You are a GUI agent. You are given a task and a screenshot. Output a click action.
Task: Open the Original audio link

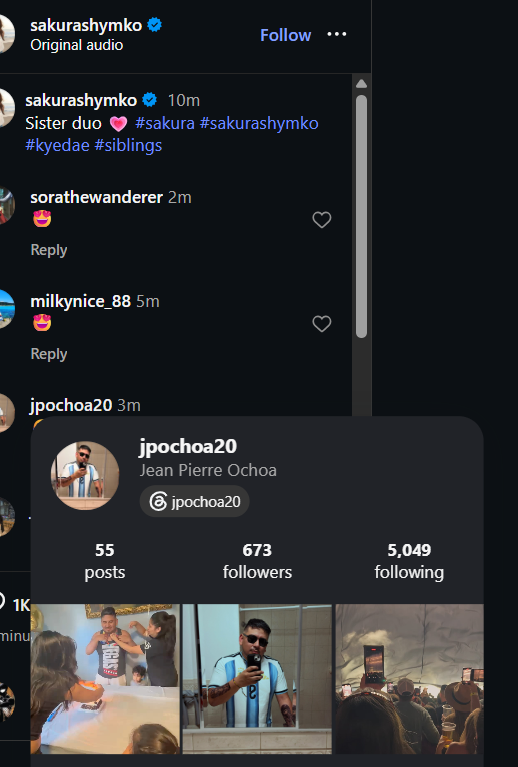pos(77,45)
